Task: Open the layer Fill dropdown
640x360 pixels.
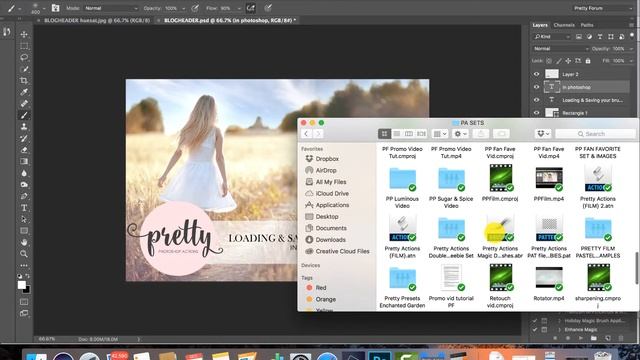Action: (x=631, y=61)
